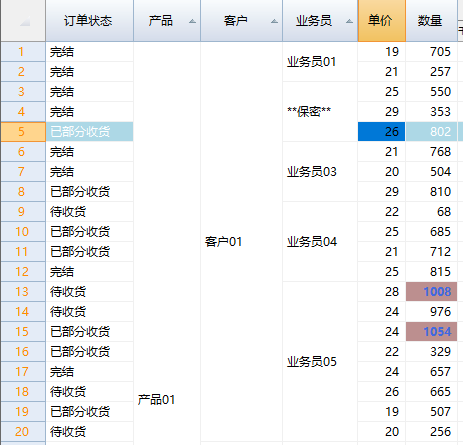Select the merged 业务员05 cell
This screenshot has width=463, height=445.
pyautogui.click(x=320, y=362)
